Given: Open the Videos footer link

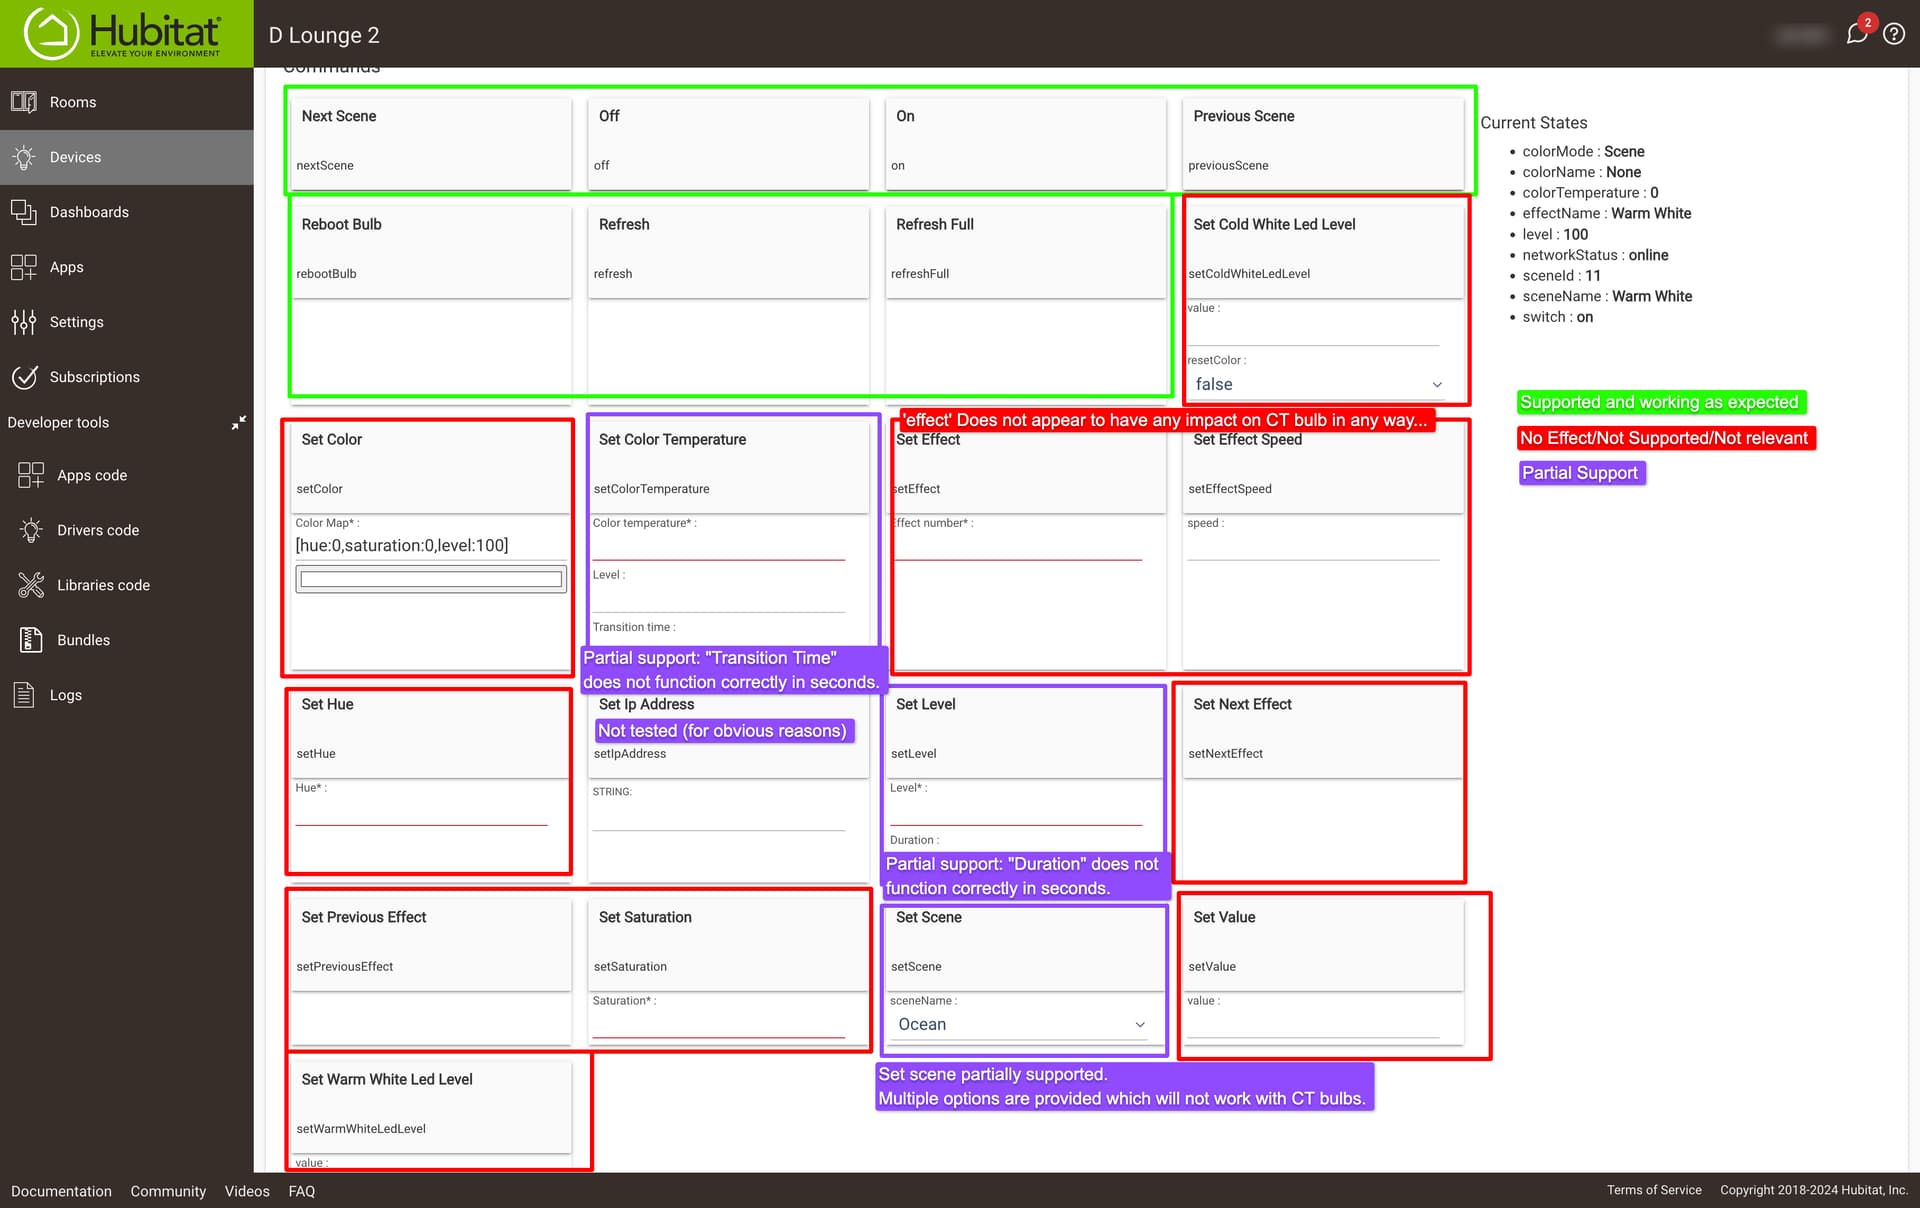Looking at the screenshot, I should pos(247,1191).
